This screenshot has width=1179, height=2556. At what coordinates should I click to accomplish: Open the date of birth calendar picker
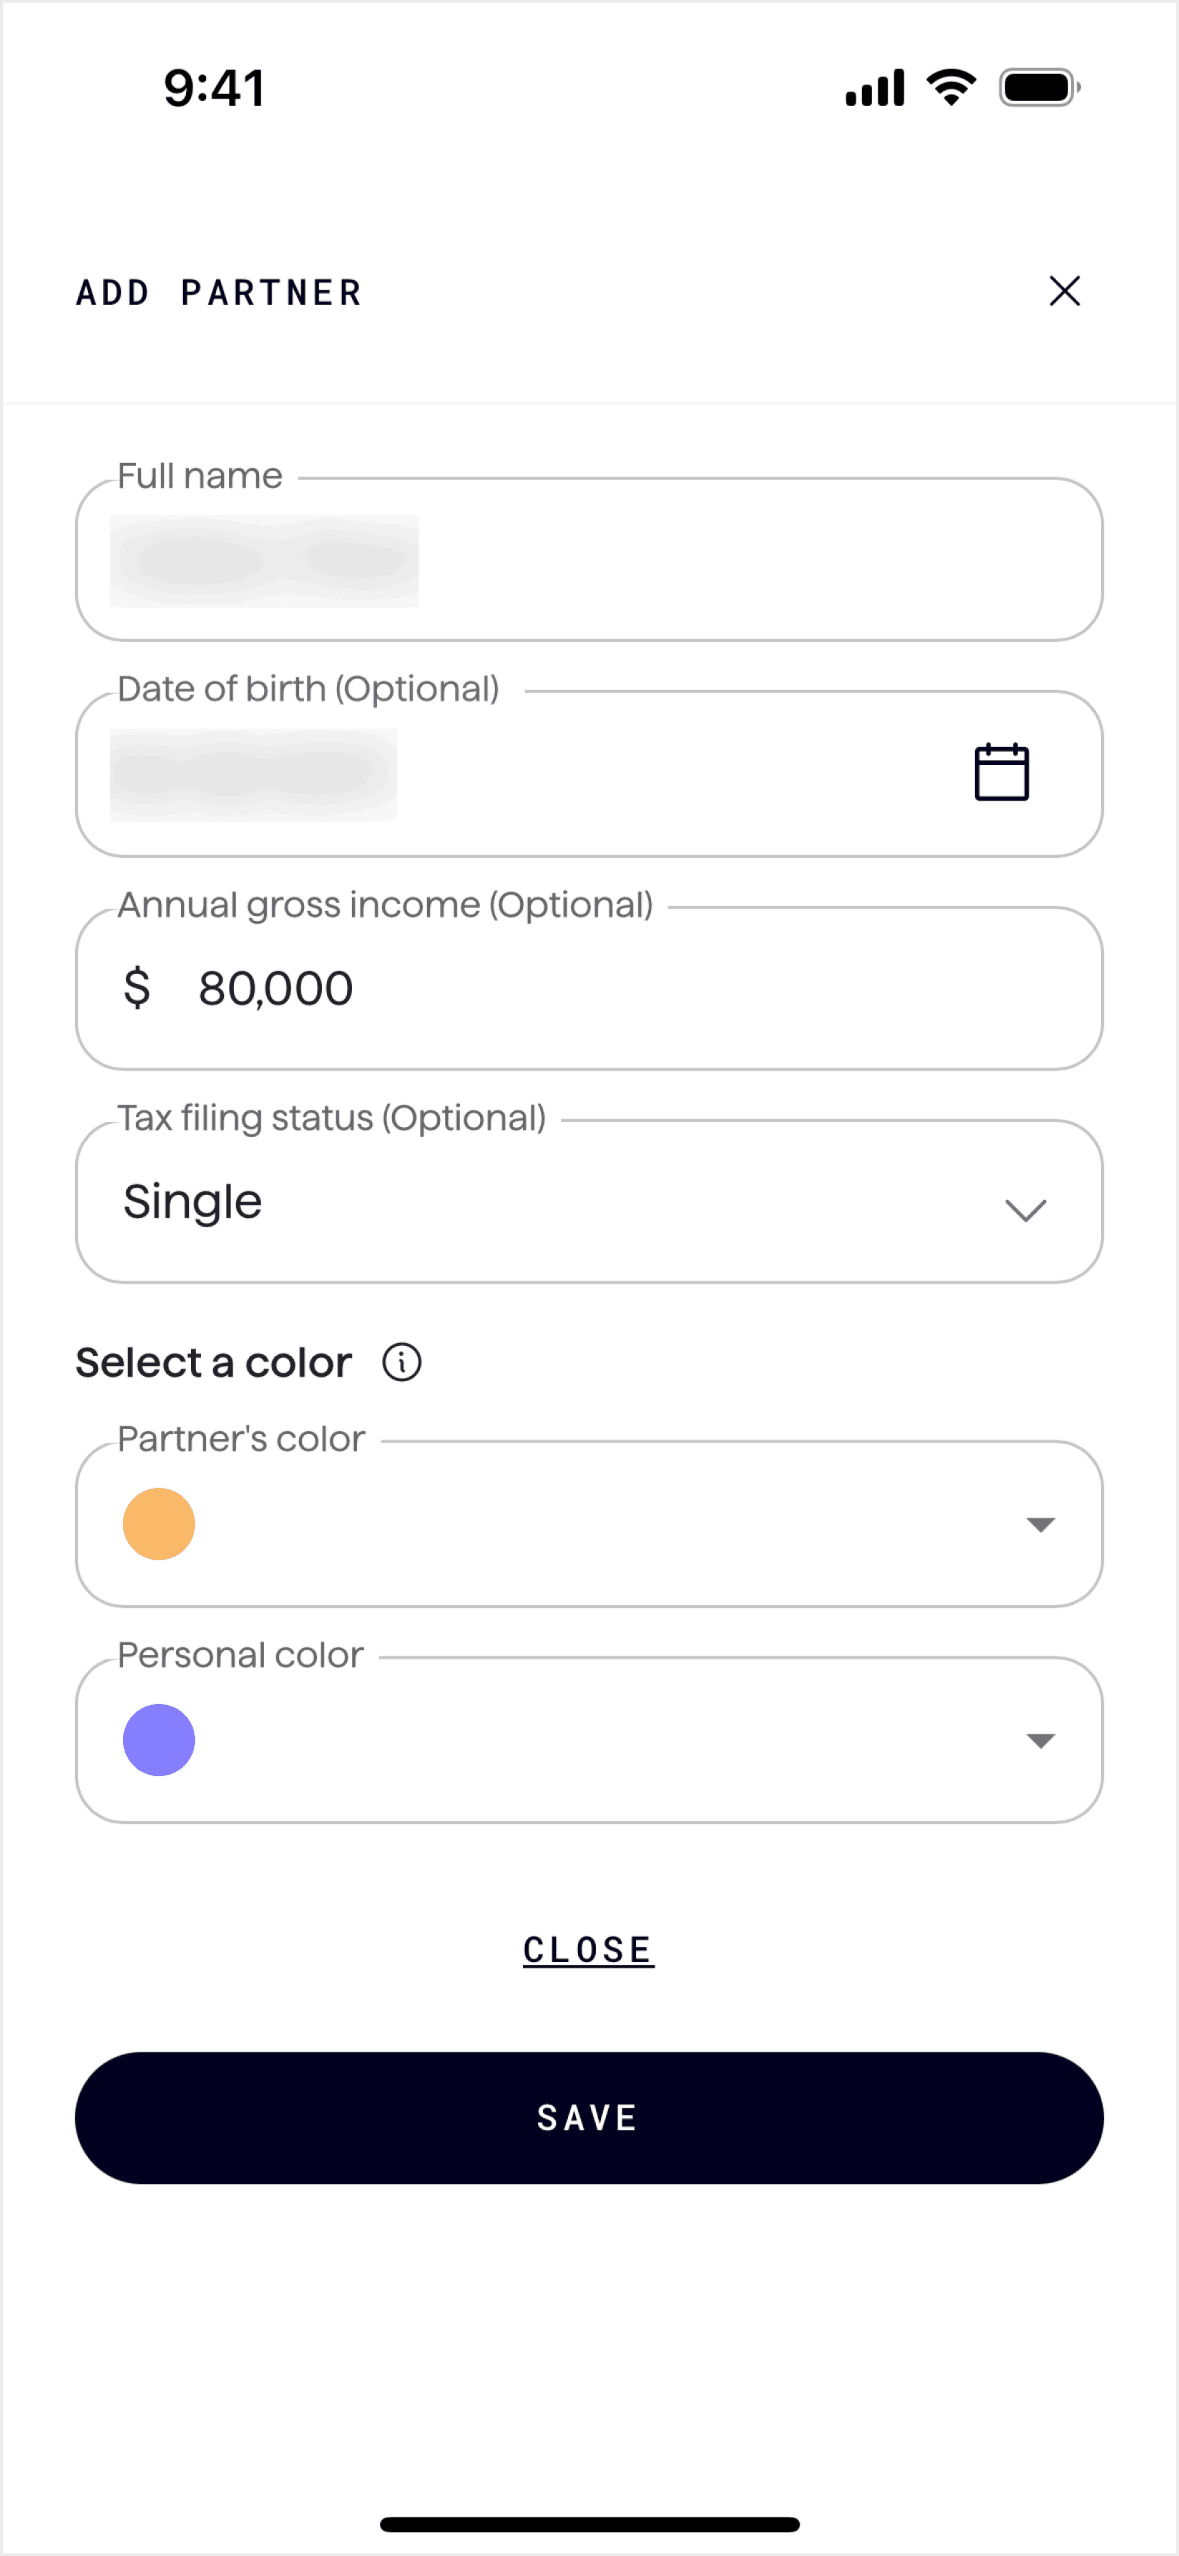1001,772
